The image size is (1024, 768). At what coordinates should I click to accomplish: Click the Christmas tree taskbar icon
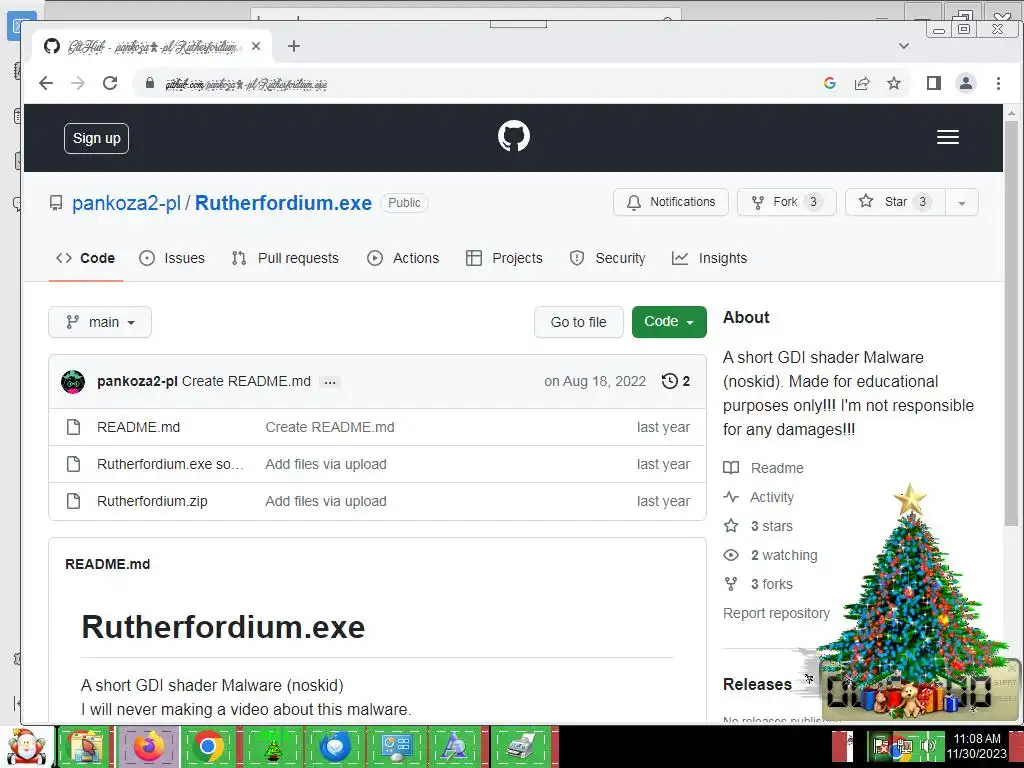[272, 747]
